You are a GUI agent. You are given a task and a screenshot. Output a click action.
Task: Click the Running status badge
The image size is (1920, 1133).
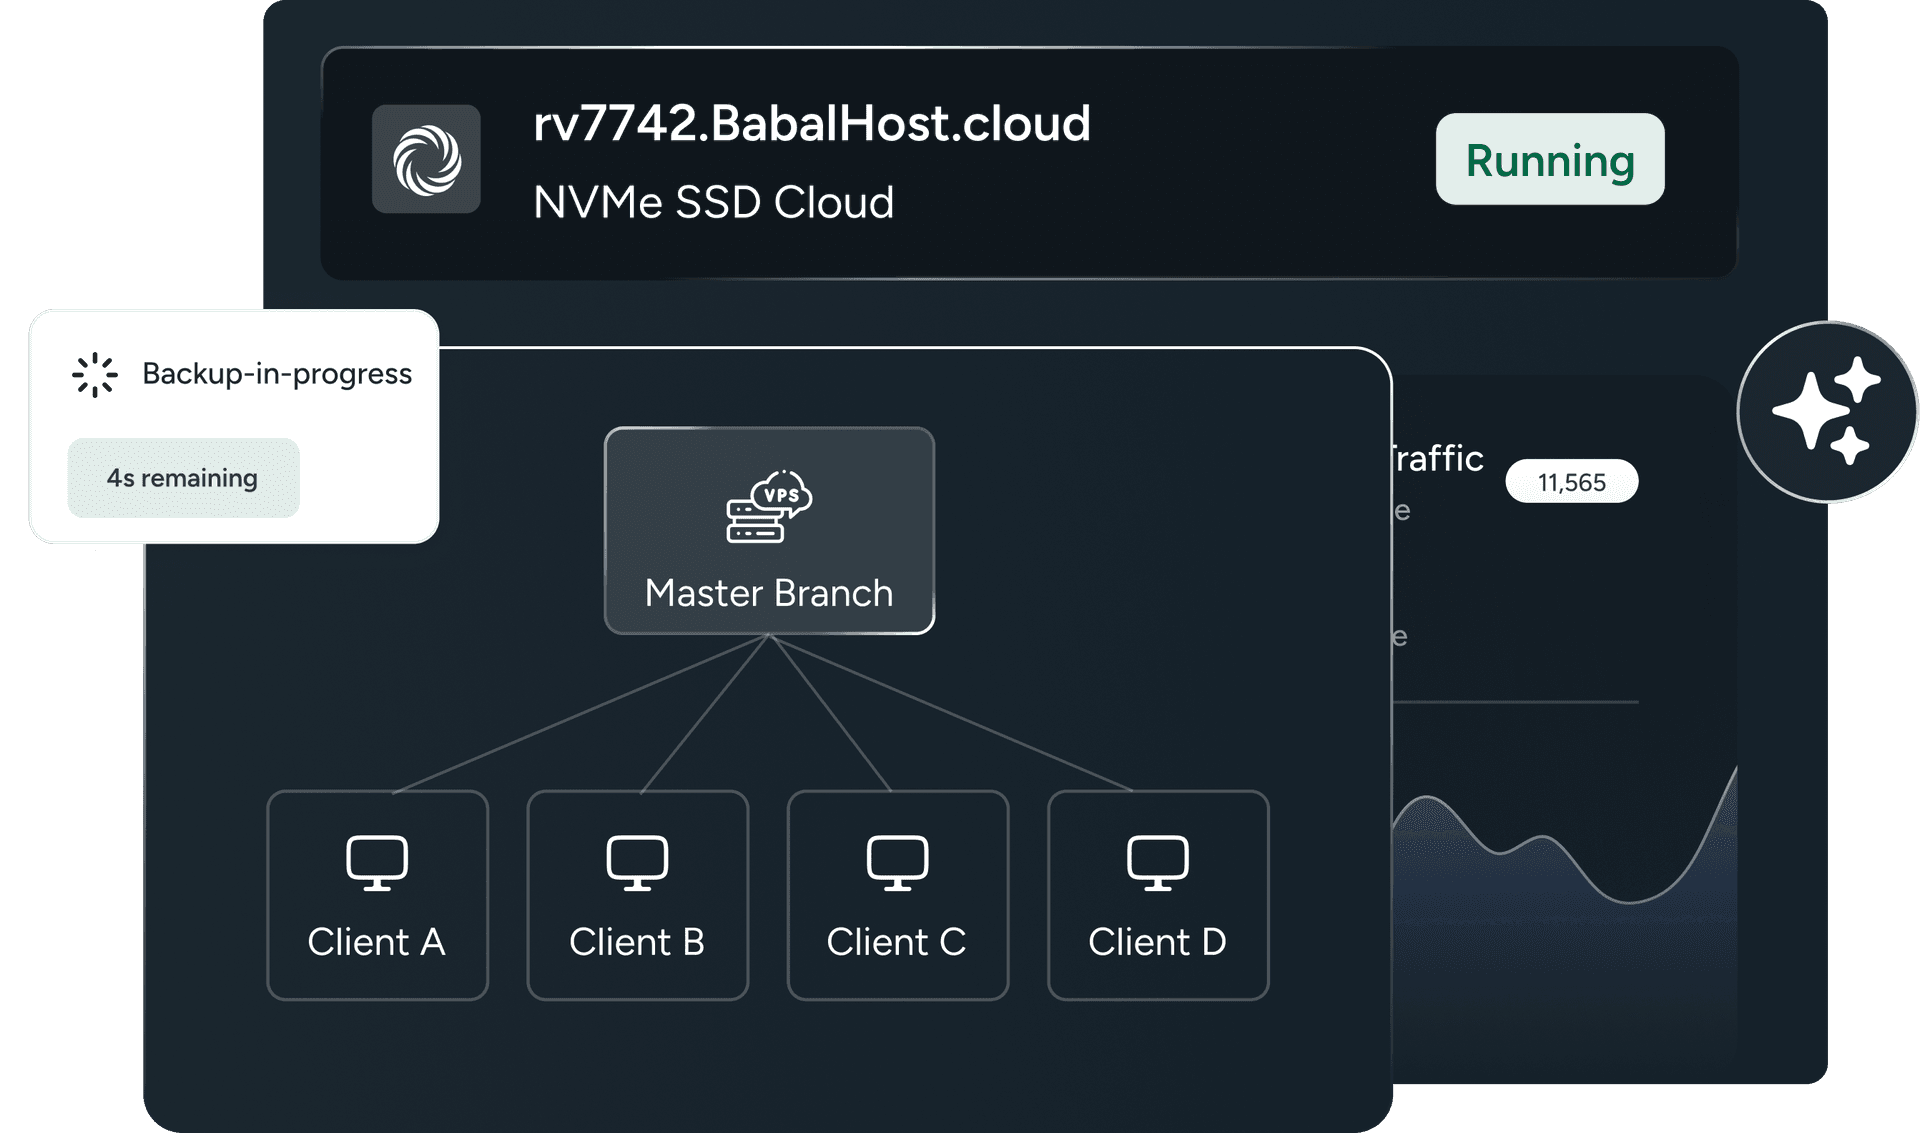coord(1550,159)
